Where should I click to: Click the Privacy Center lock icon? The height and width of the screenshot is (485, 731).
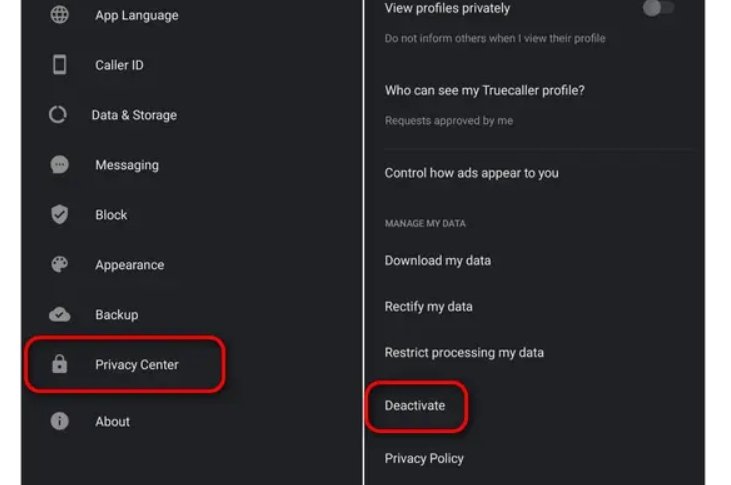tap(59, 364)
